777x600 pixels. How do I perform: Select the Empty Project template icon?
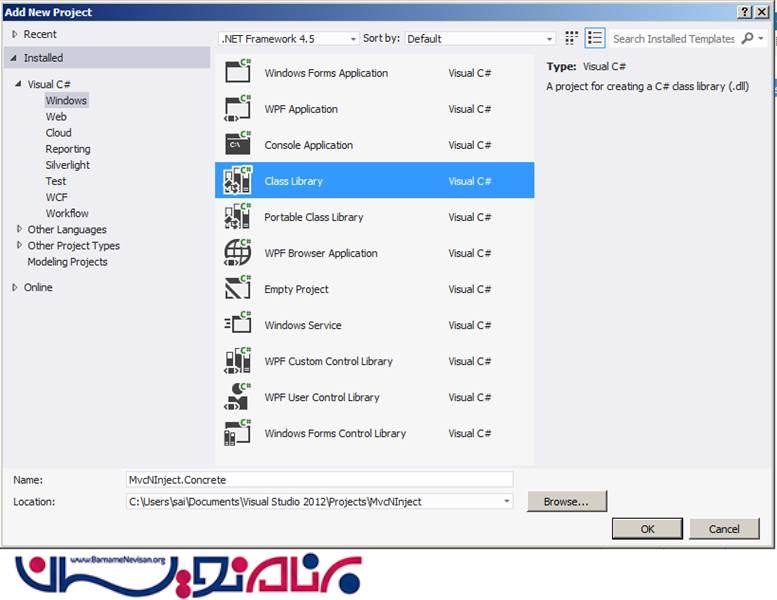(x=237, y=289)
